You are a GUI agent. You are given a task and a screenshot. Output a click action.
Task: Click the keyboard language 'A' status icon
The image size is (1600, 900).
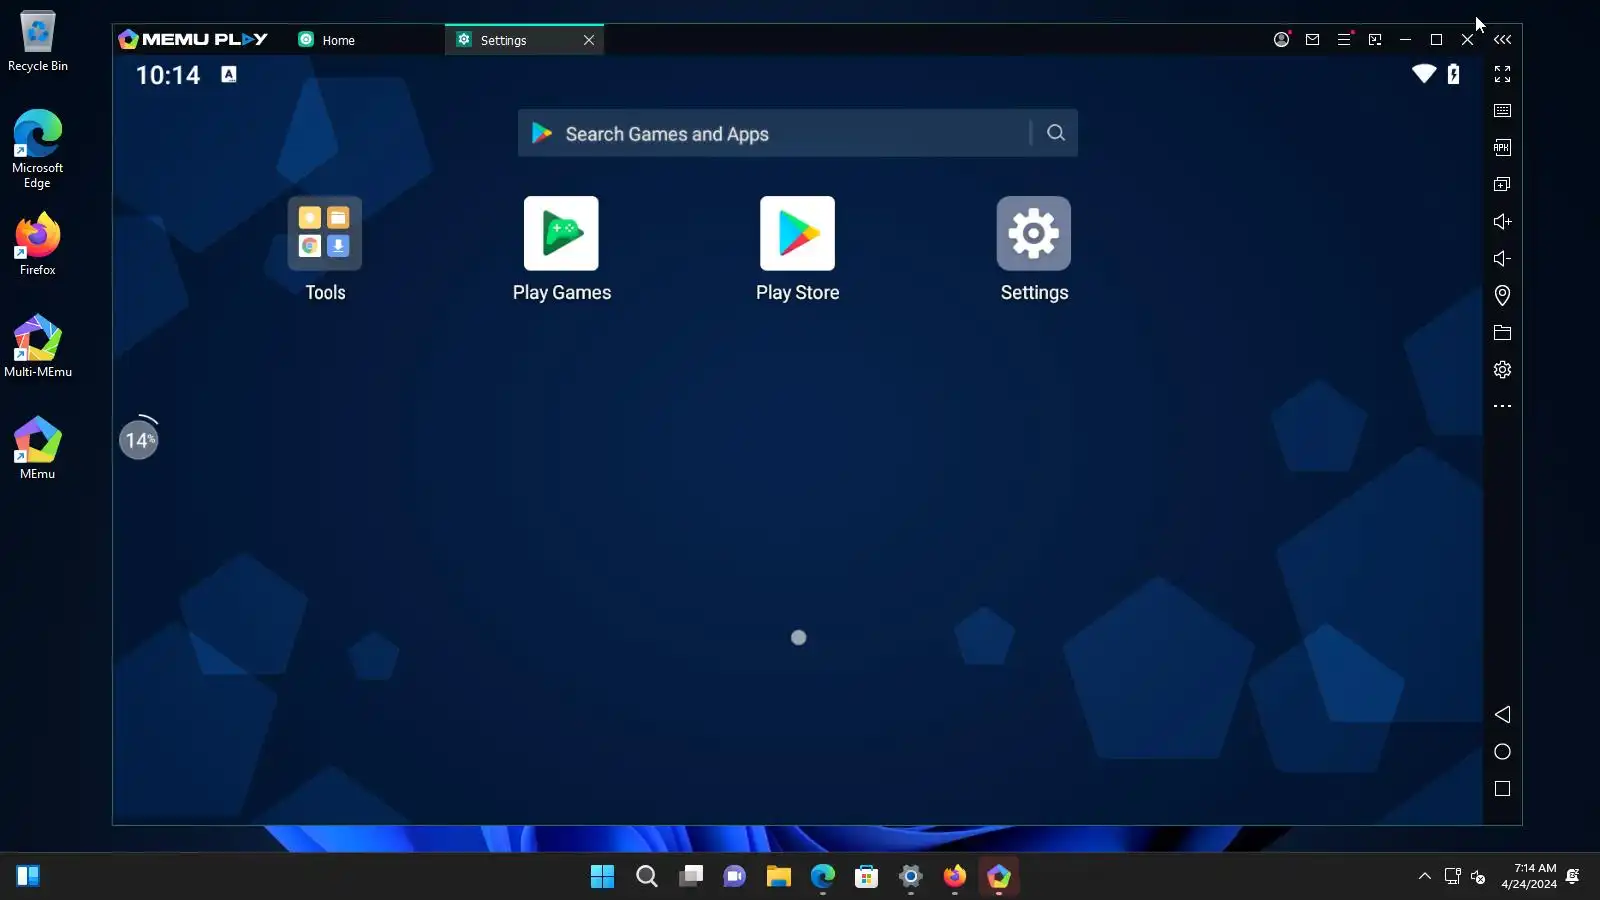pos(229,74)
